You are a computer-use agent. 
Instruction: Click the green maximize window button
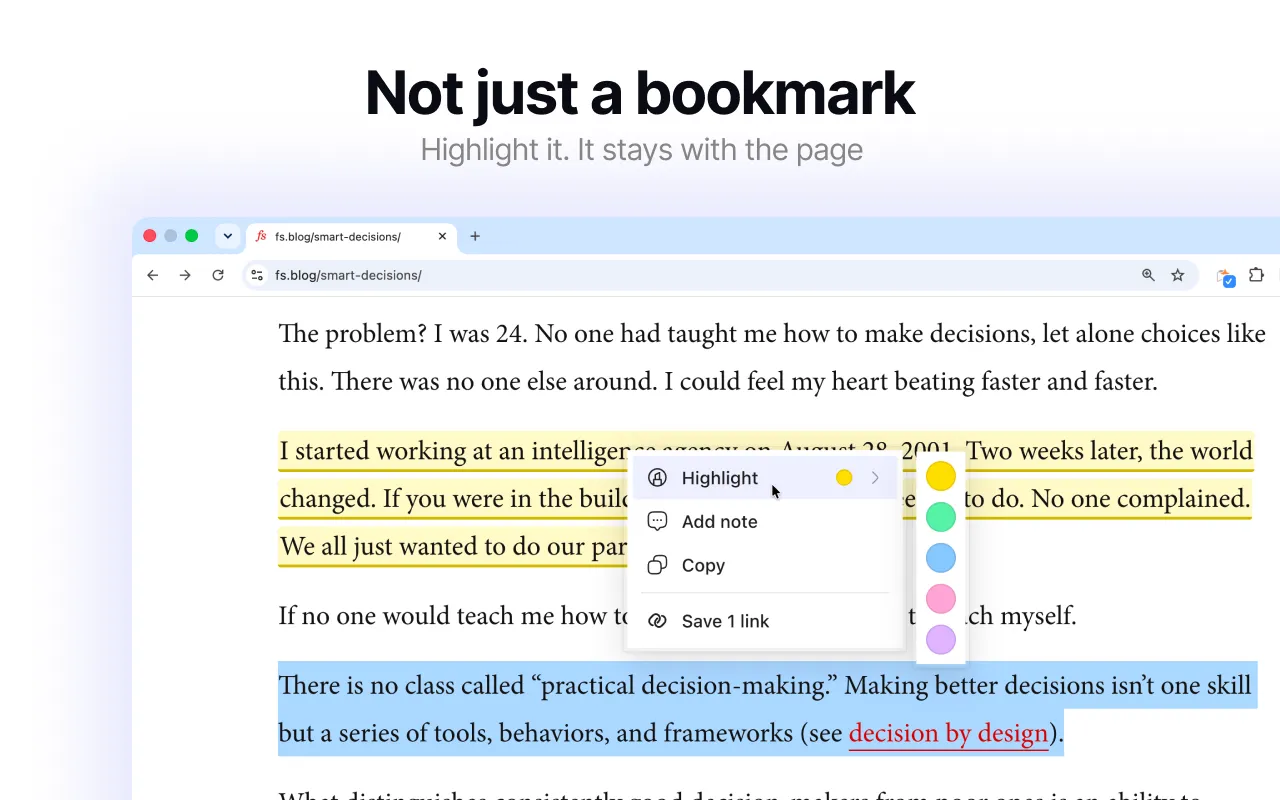[192, 236]
